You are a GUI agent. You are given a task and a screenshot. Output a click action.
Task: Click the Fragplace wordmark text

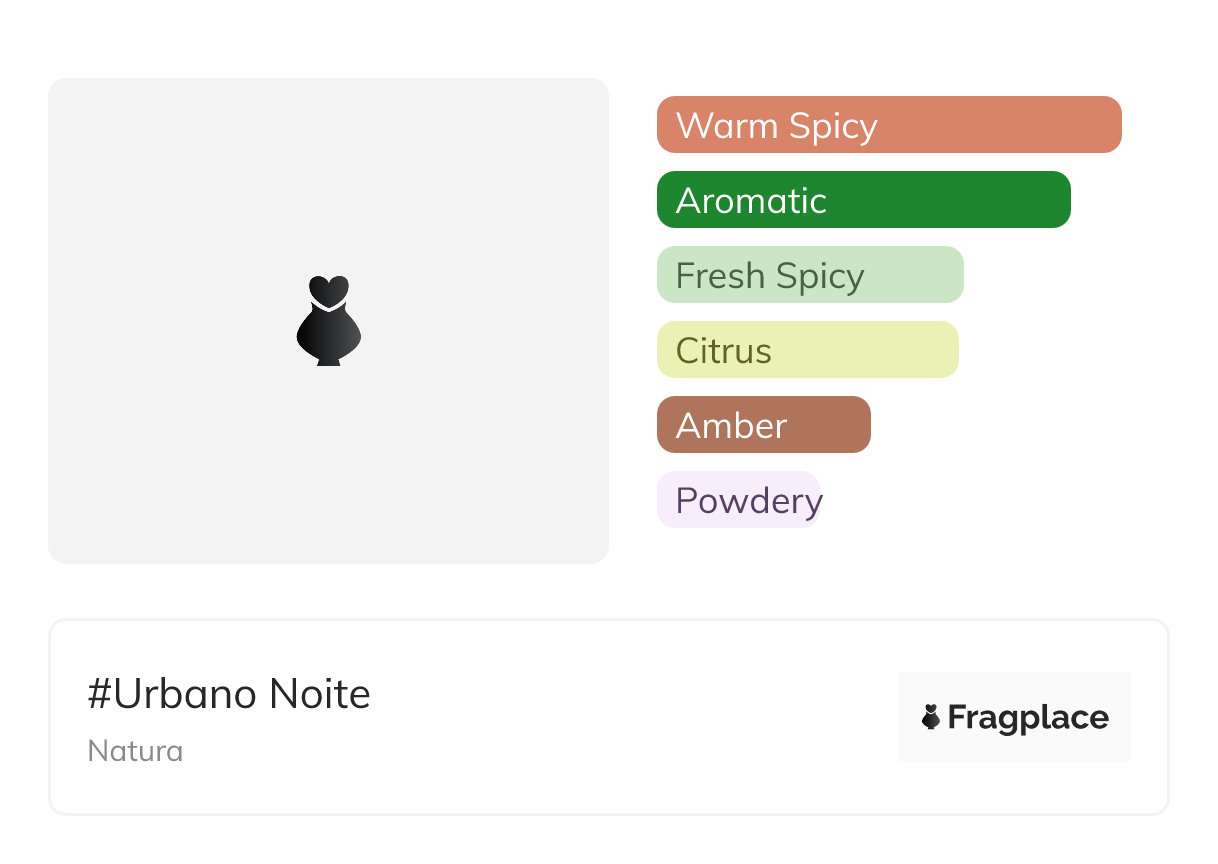coord(1028,717)
